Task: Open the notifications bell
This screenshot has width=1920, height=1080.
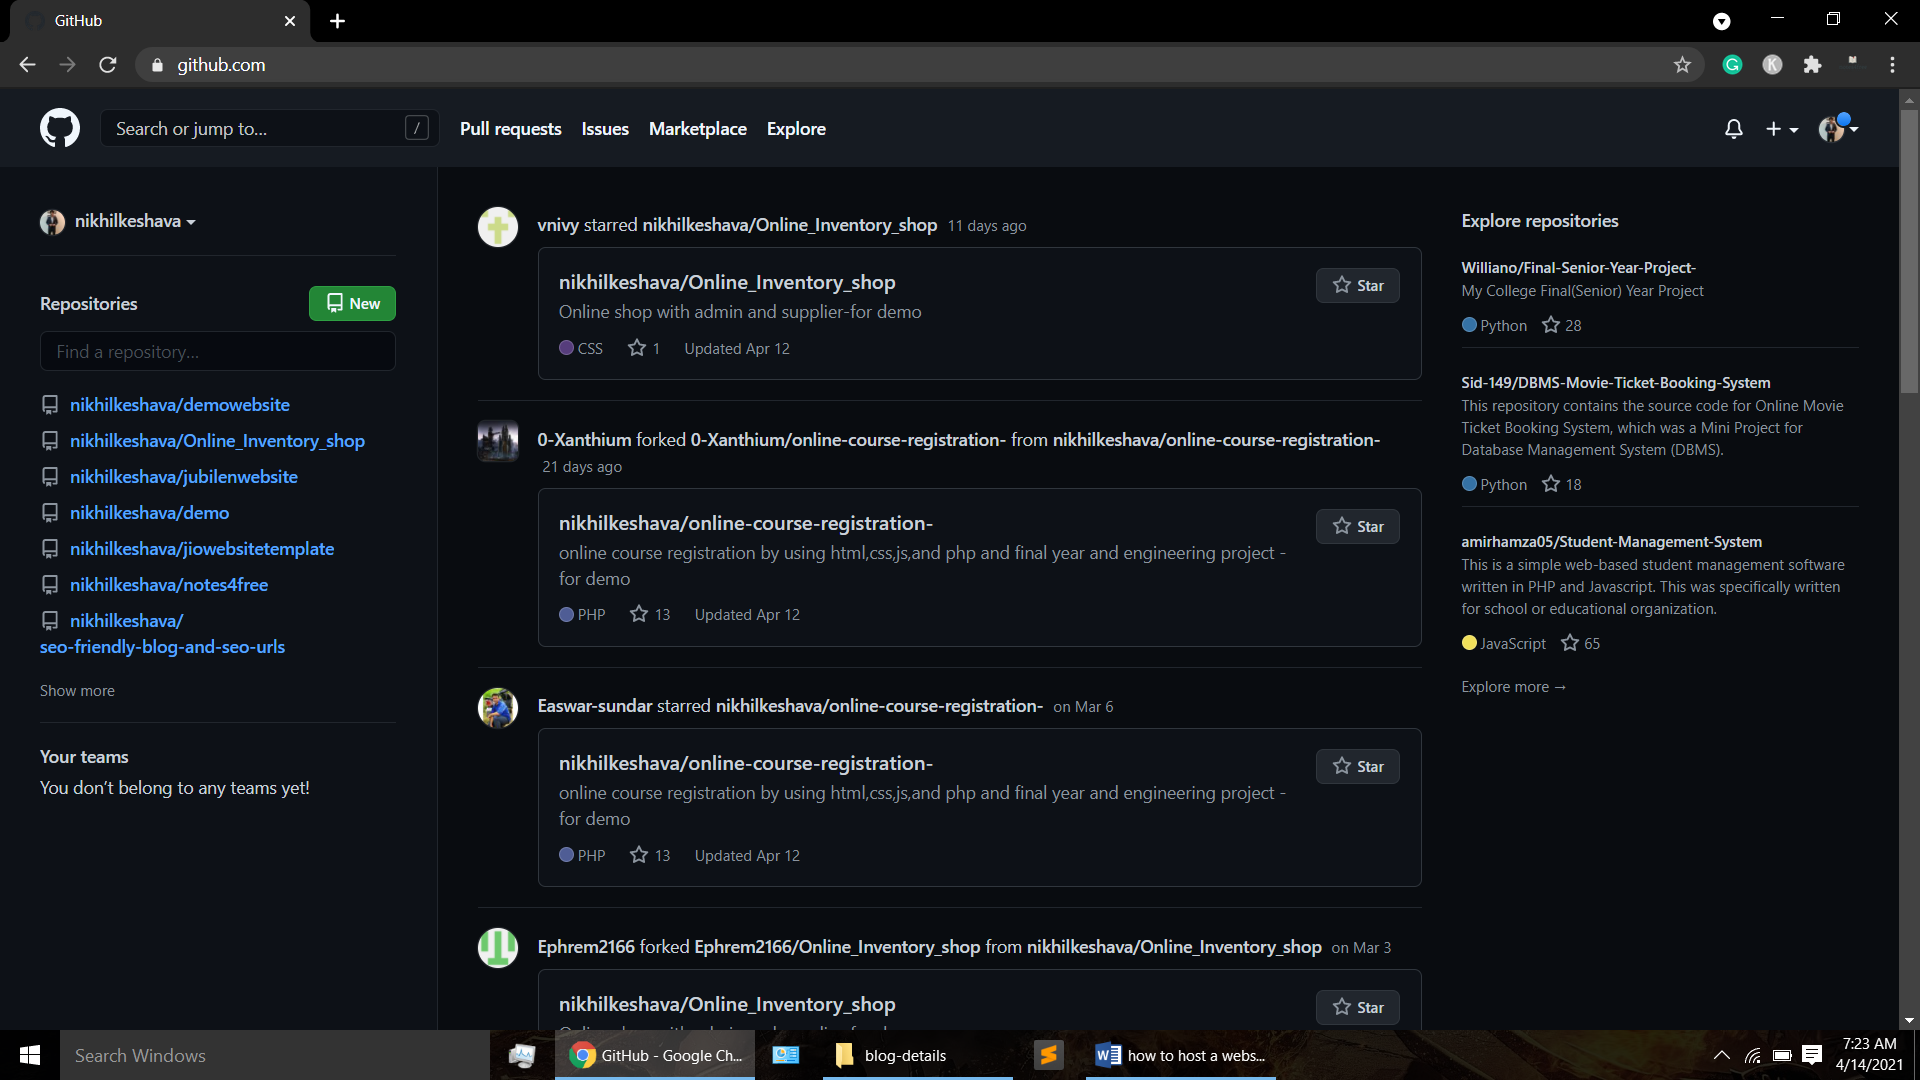Action: 1734,129
